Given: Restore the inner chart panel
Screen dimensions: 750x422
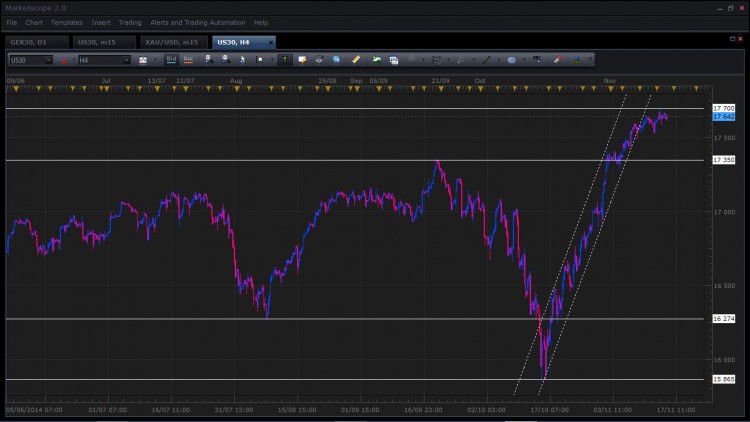Looking at the screenshot, I should 732,39.
